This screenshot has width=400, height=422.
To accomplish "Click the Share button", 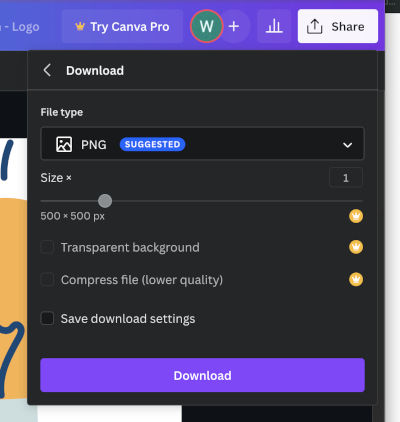I will click(338, 26).
